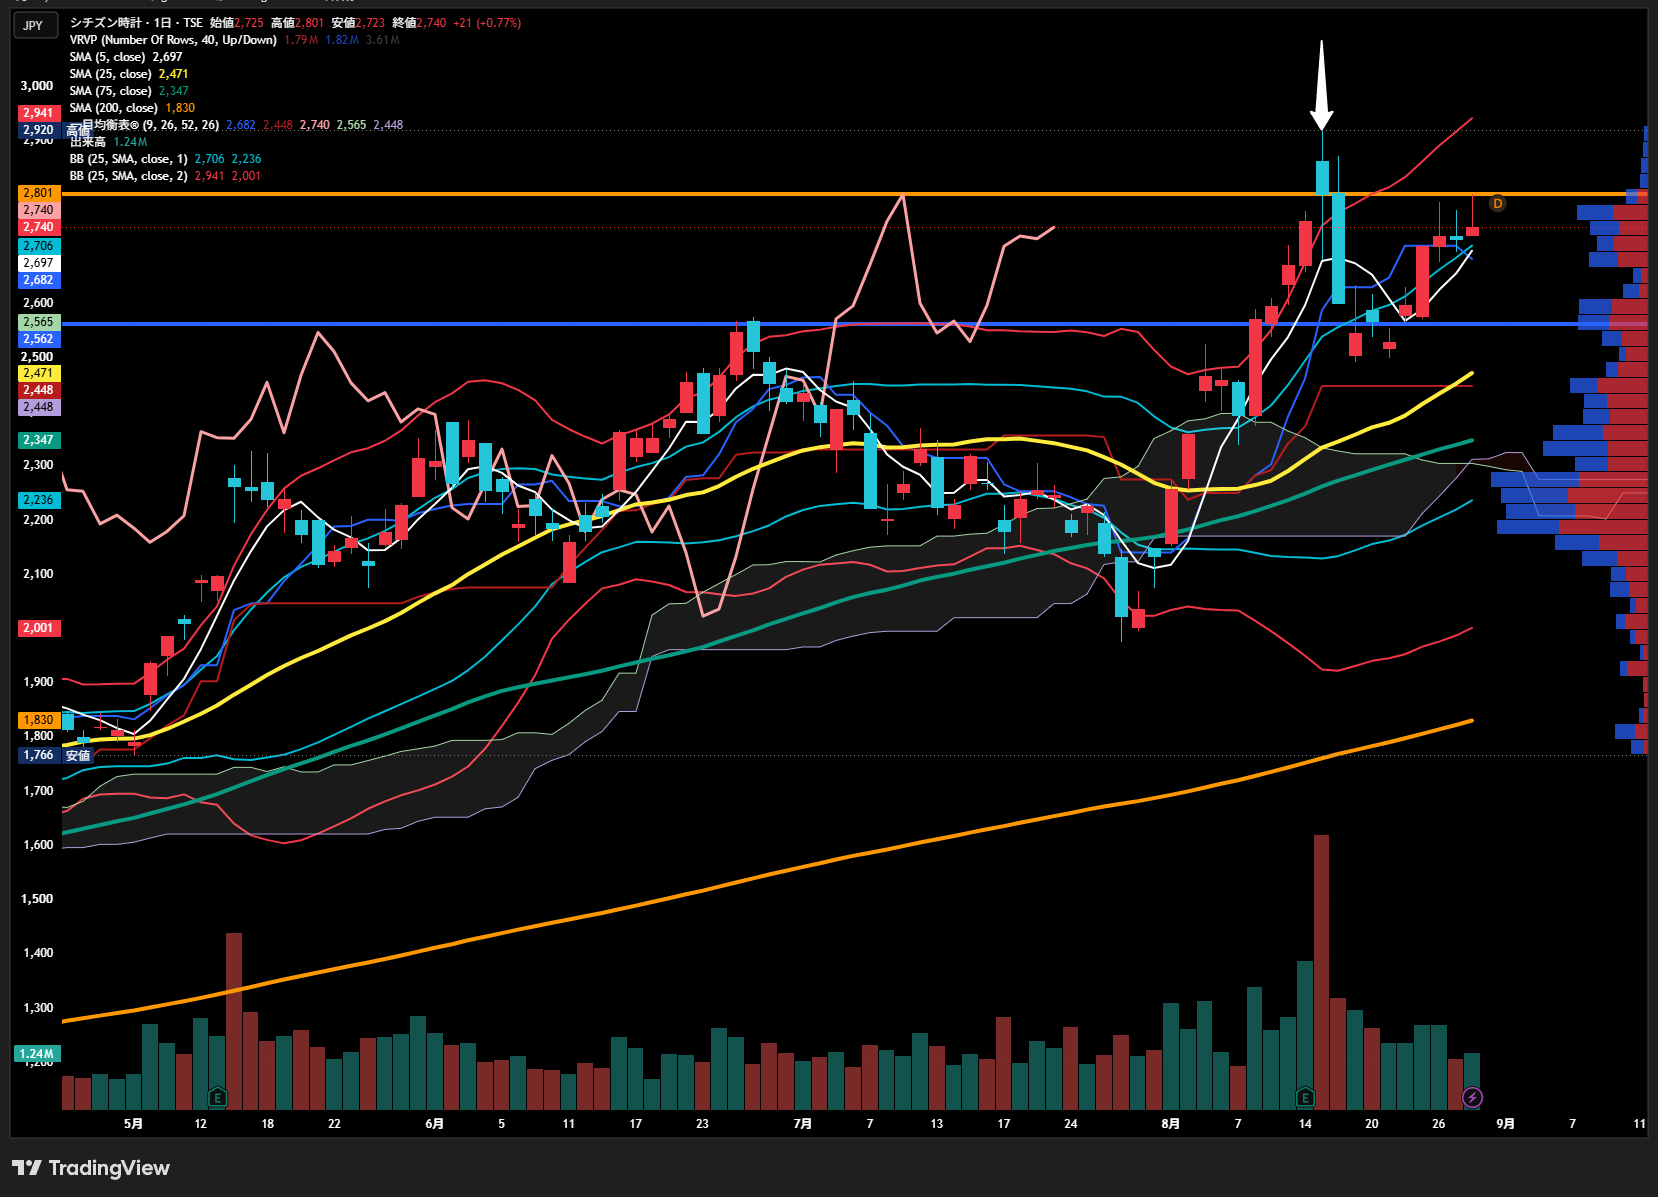Click the cyan 2,236 price label
The image size is (1658, 1197).
pos(38,500)
